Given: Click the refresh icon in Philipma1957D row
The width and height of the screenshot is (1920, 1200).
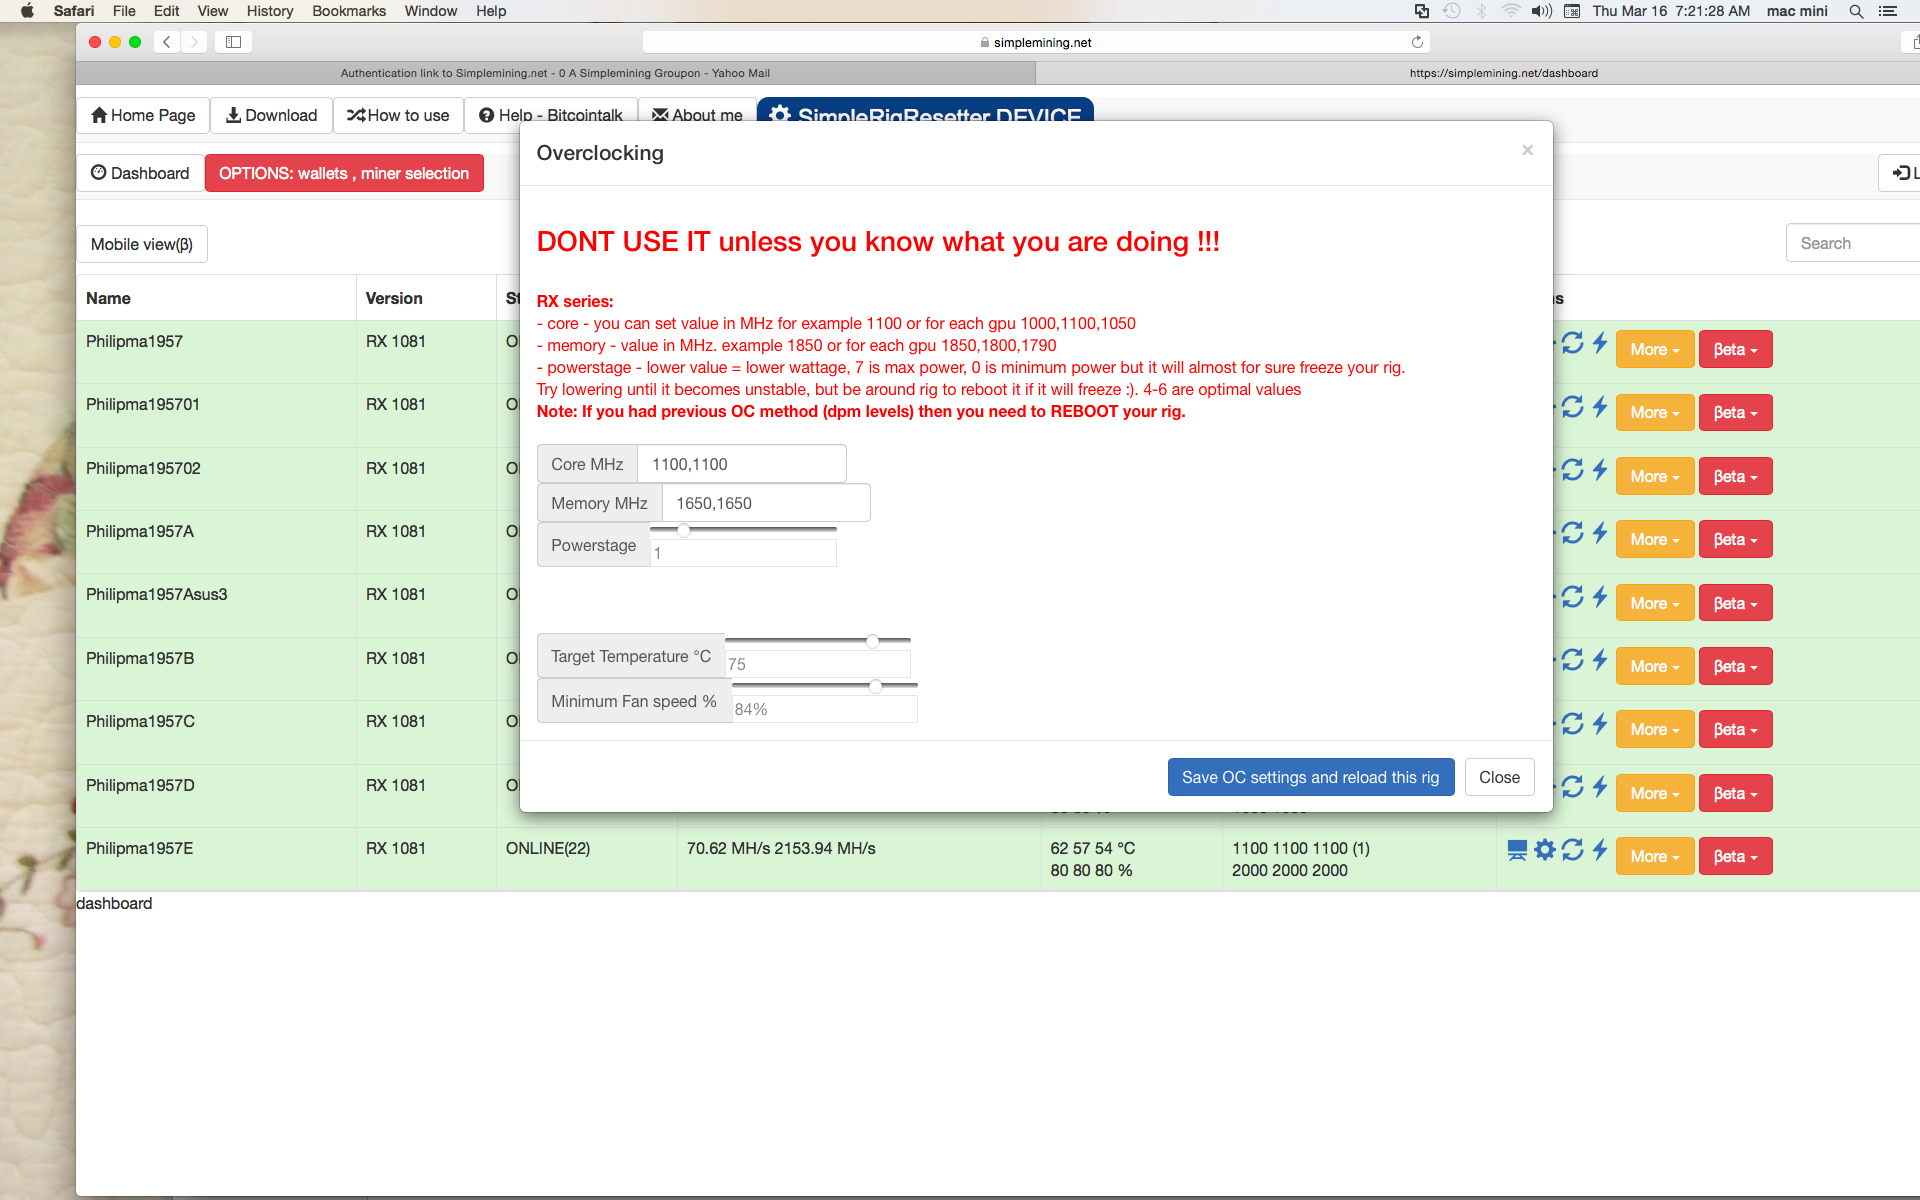Looking at the screenshot, I should (x=1572, y=787).
